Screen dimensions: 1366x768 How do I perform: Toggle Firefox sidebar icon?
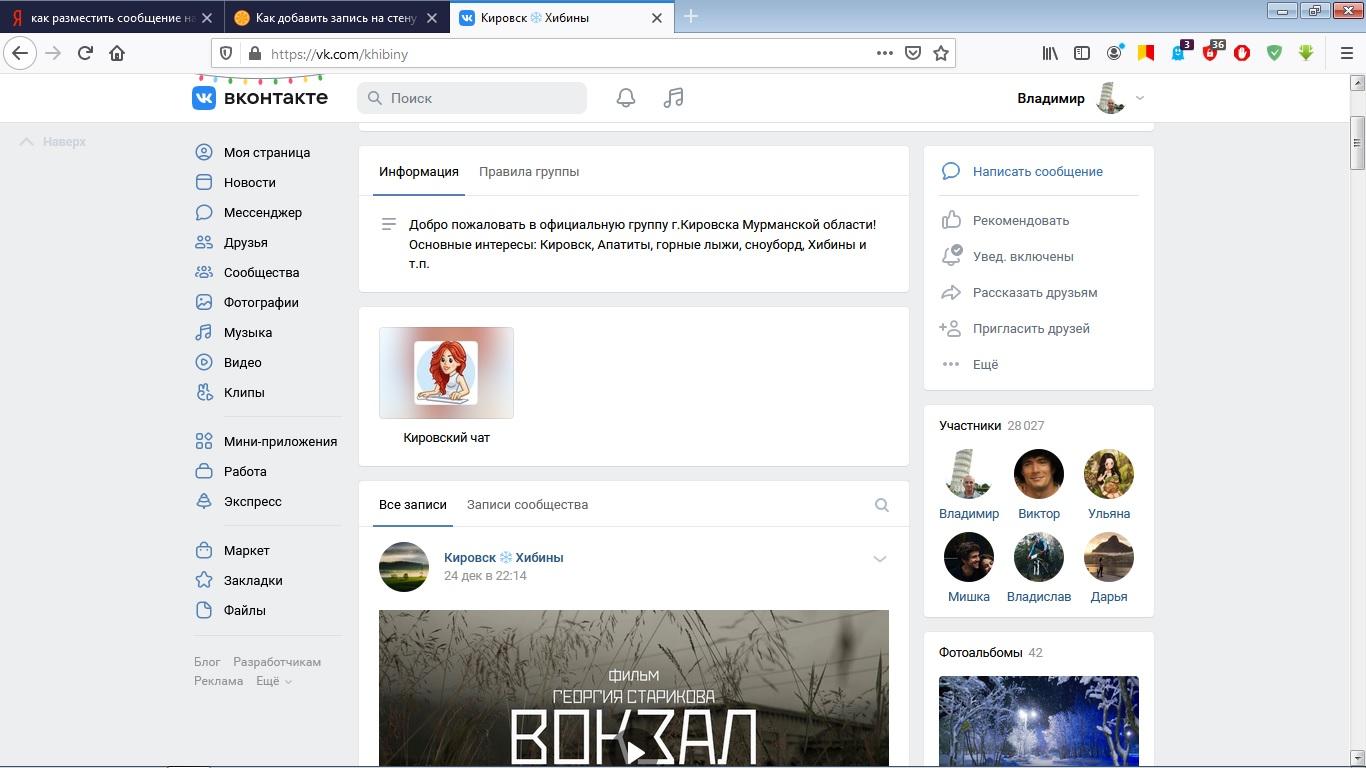point(1082,53)
